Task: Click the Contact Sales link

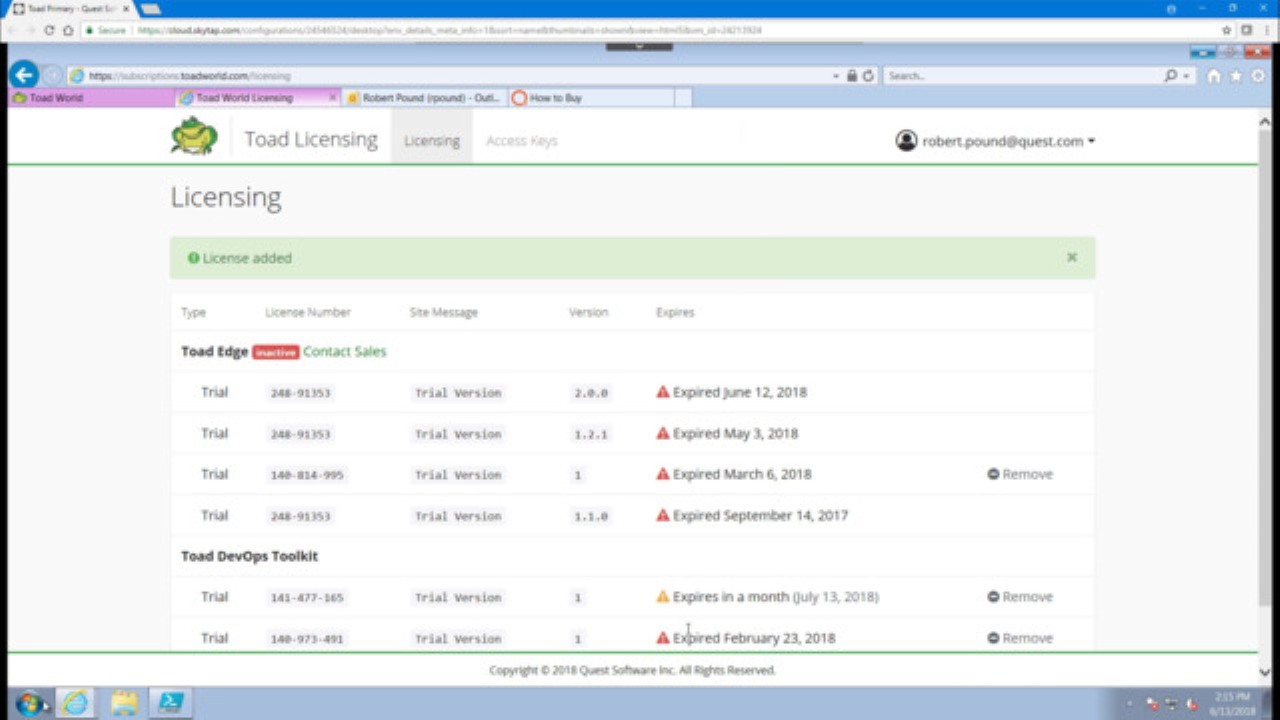Action: point(344,351)
